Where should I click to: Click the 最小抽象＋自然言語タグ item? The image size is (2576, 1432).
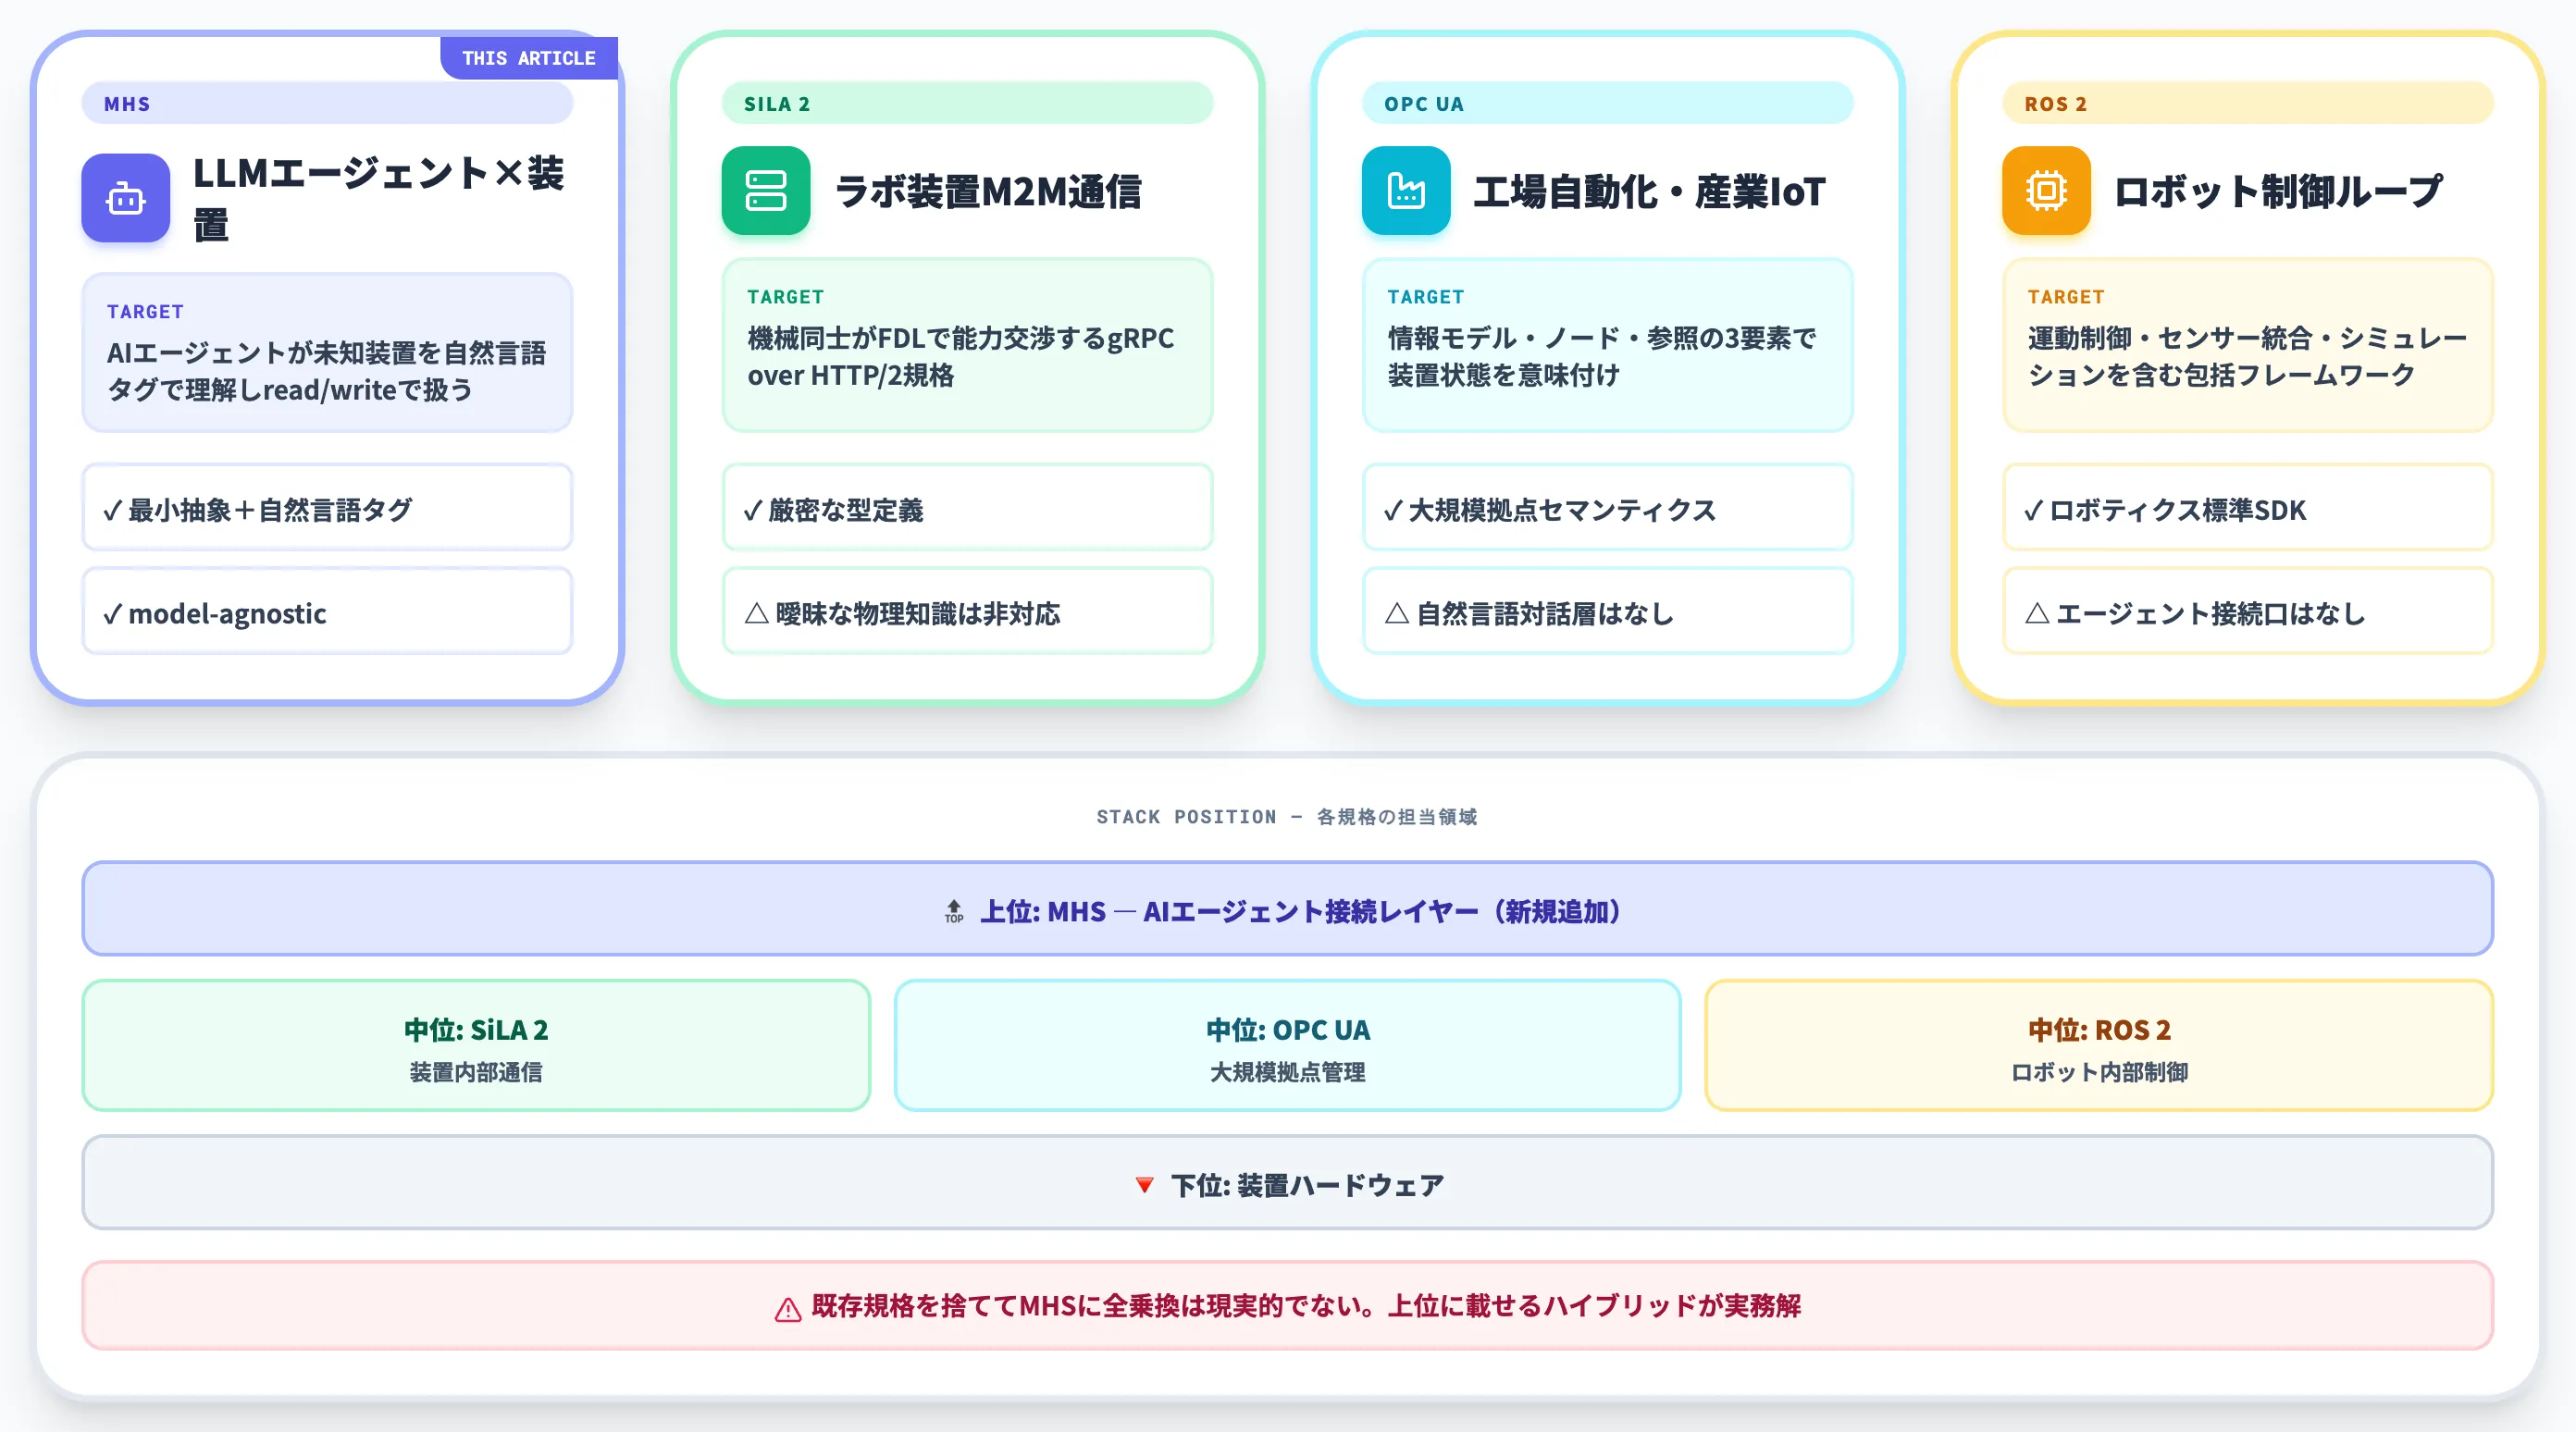pyautogui.click(x=327, y=507)
